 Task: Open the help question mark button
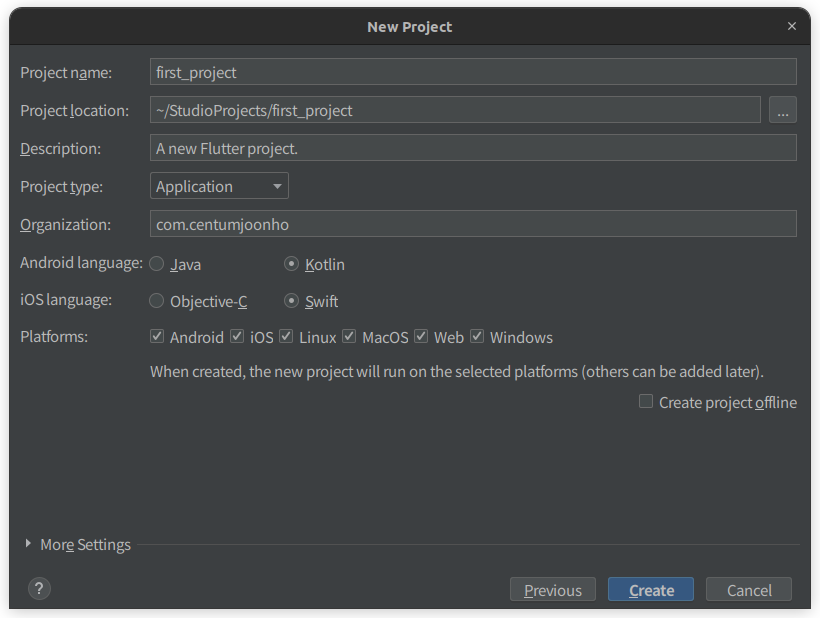point(39,589)
